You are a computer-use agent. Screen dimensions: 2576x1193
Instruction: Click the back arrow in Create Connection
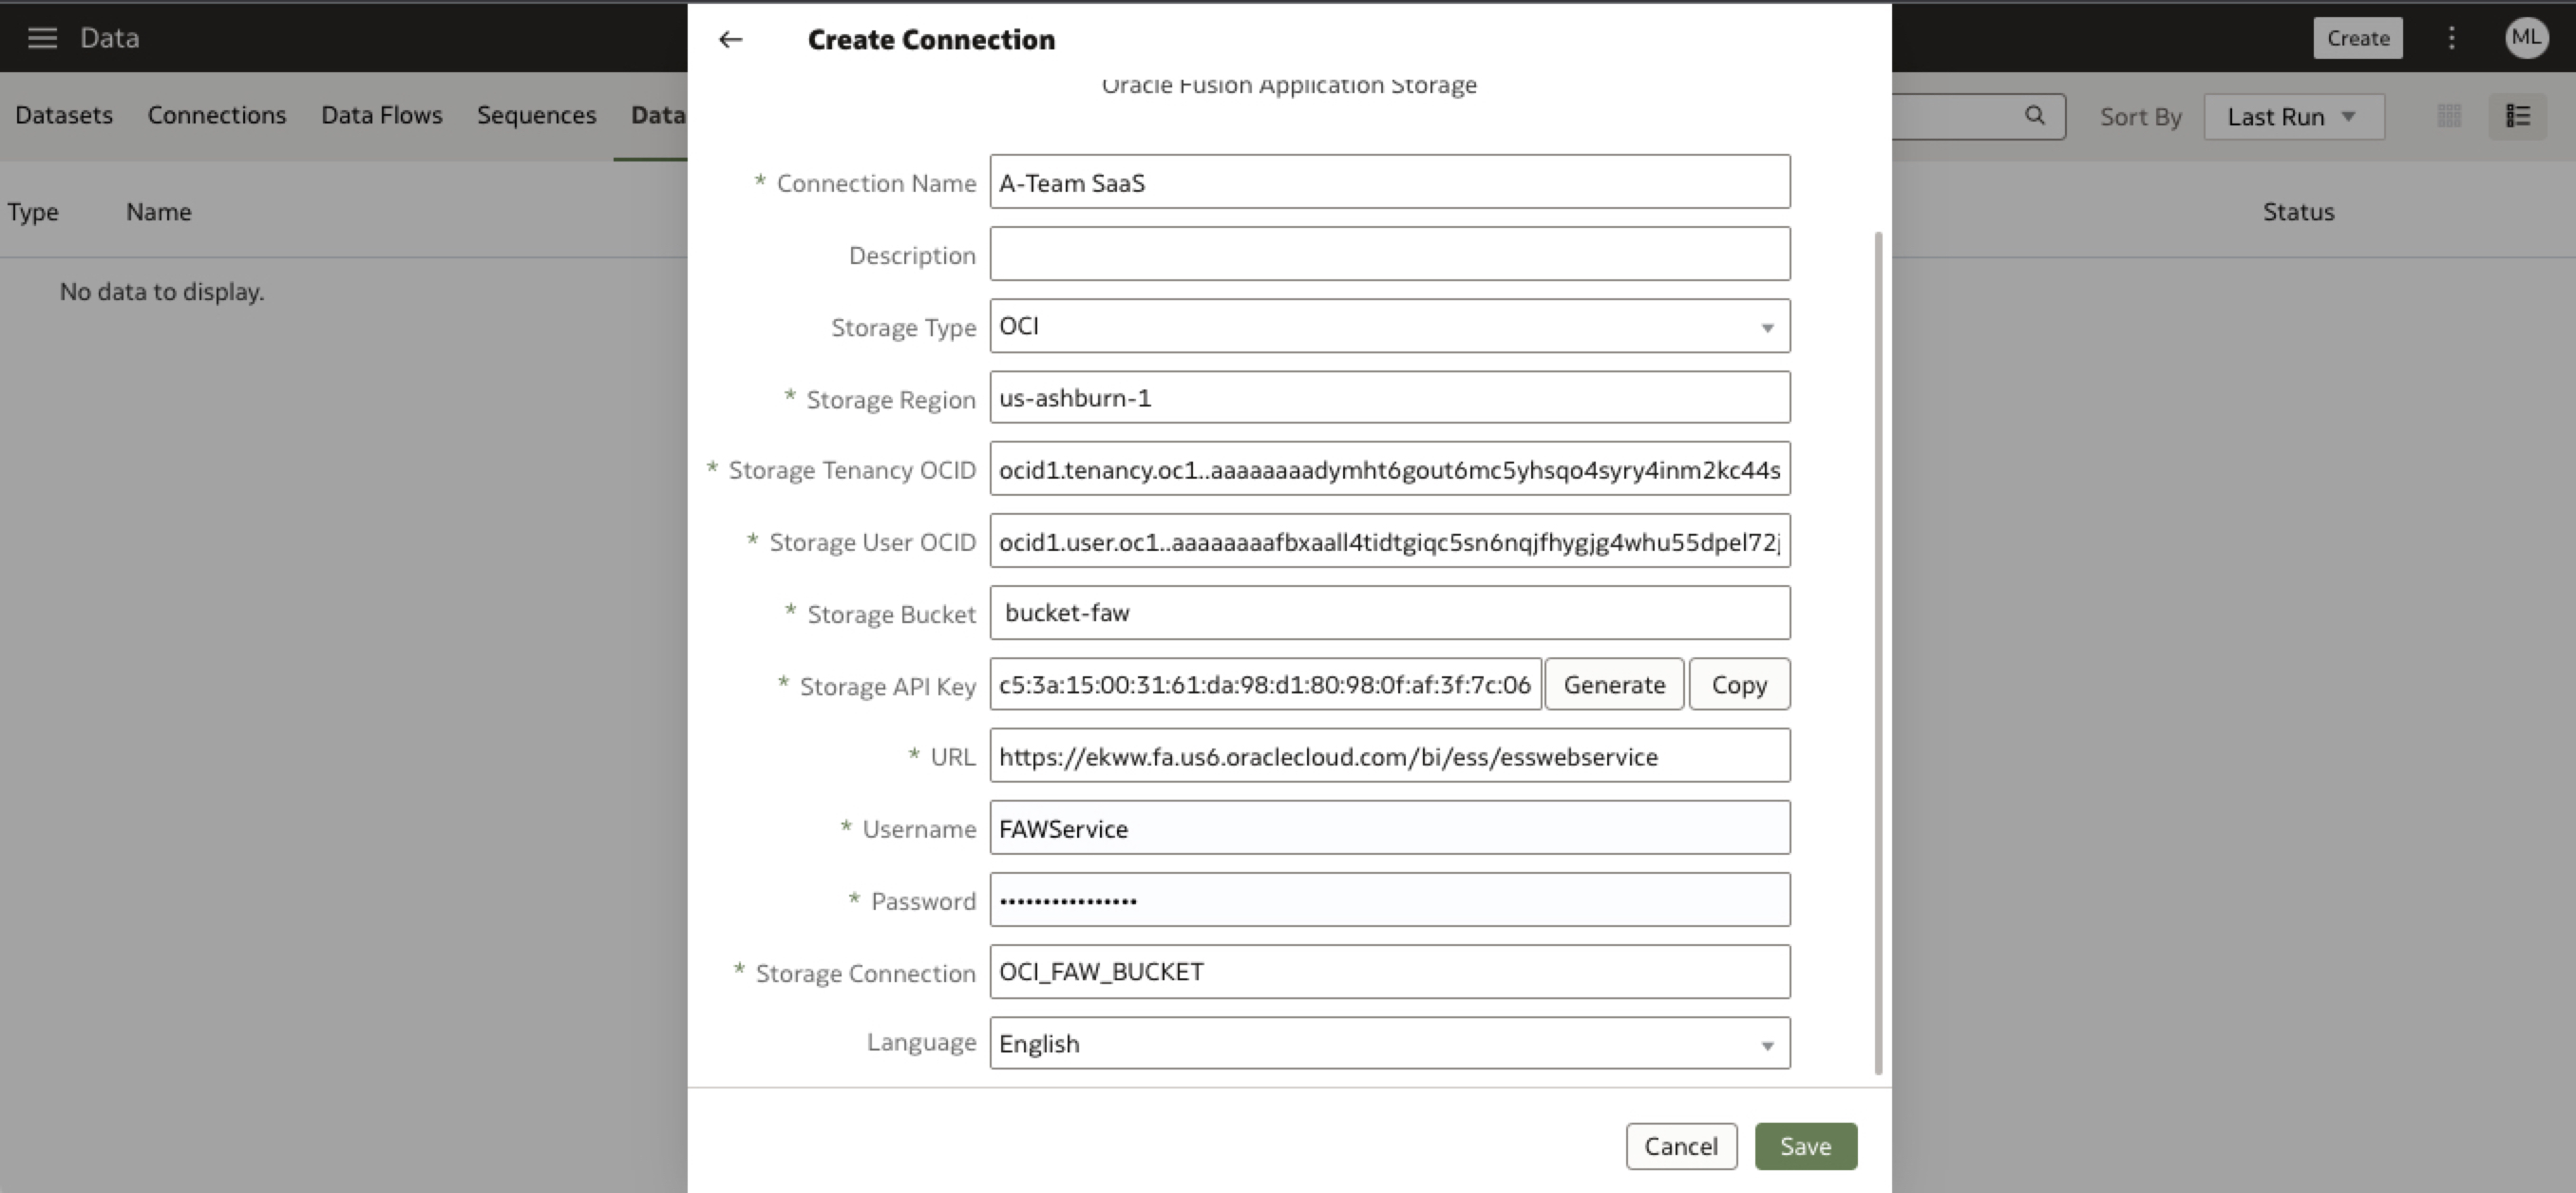pos(731,40)
